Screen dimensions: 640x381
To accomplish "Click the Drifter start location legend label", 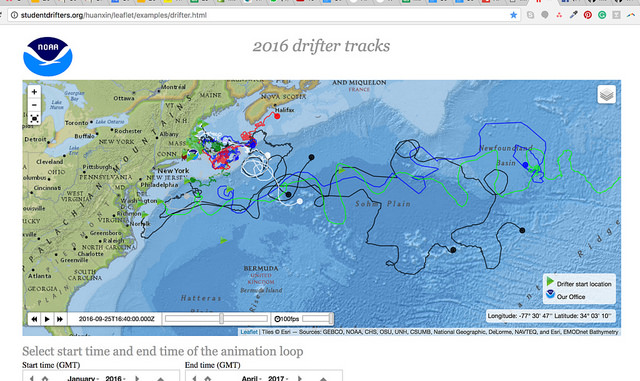I will (x=584, y=284).
